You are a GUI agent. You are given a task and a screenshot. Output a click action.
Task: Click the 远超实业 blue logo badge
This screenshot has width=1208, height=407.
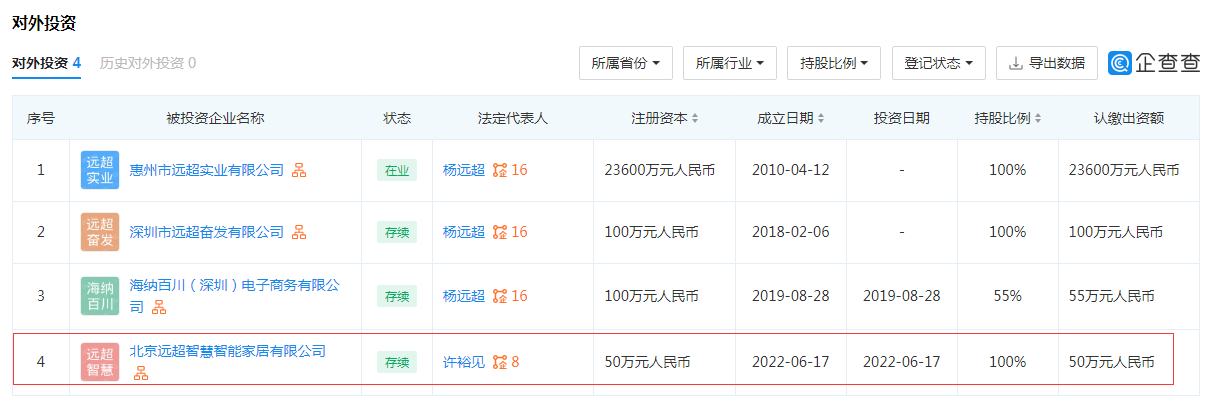pos(100,170)
